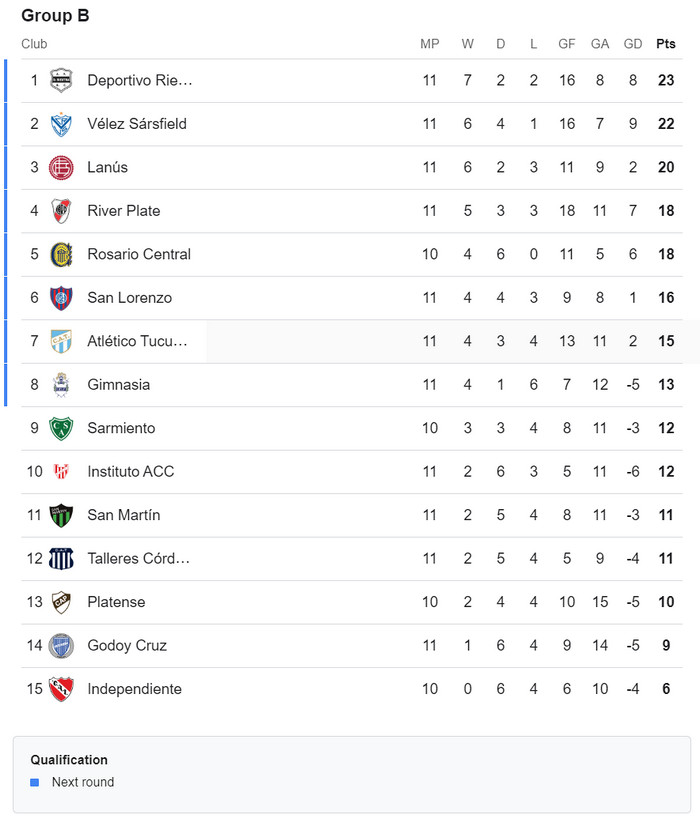This screenshot has width=700, height=819.
Task: Open the Instituto ACC team link
Action: click(130, 471)
